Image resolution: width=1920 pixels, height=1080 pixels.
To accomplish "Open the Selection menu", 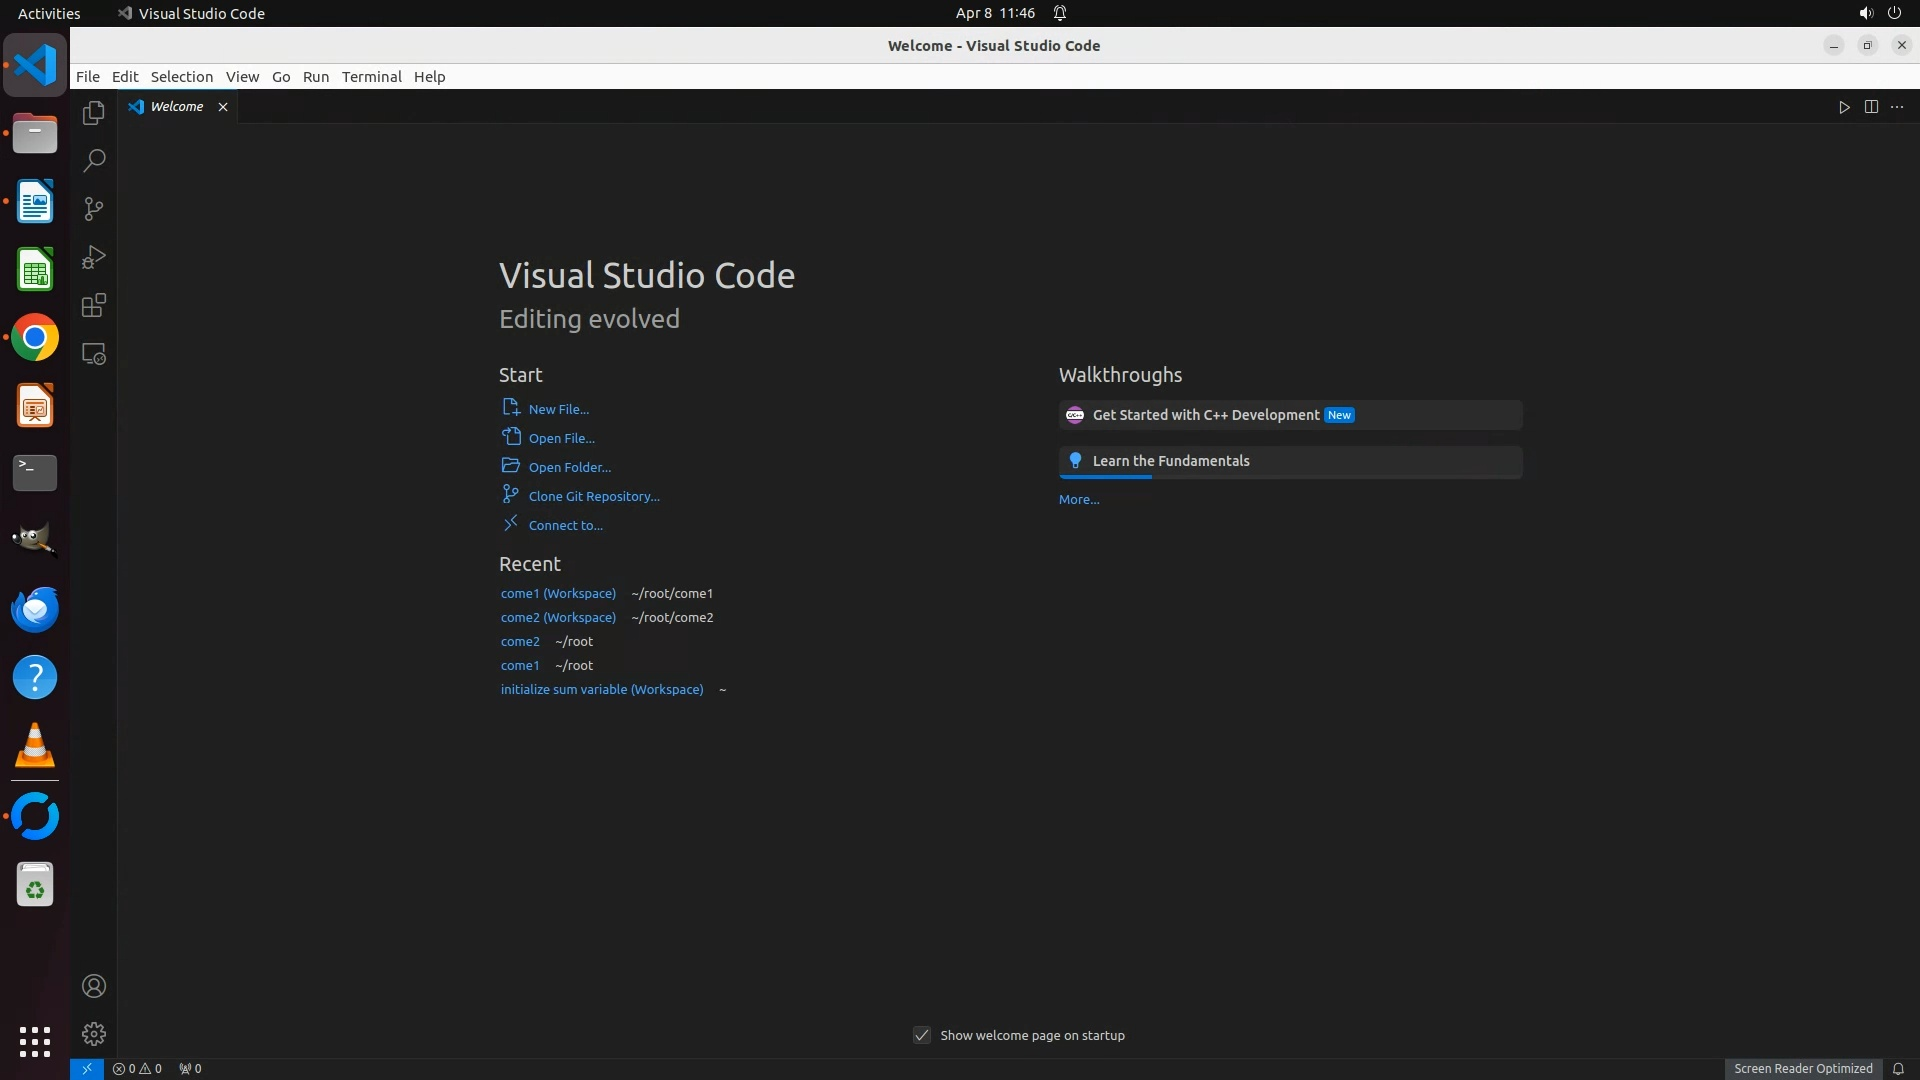I will point(181,77).
